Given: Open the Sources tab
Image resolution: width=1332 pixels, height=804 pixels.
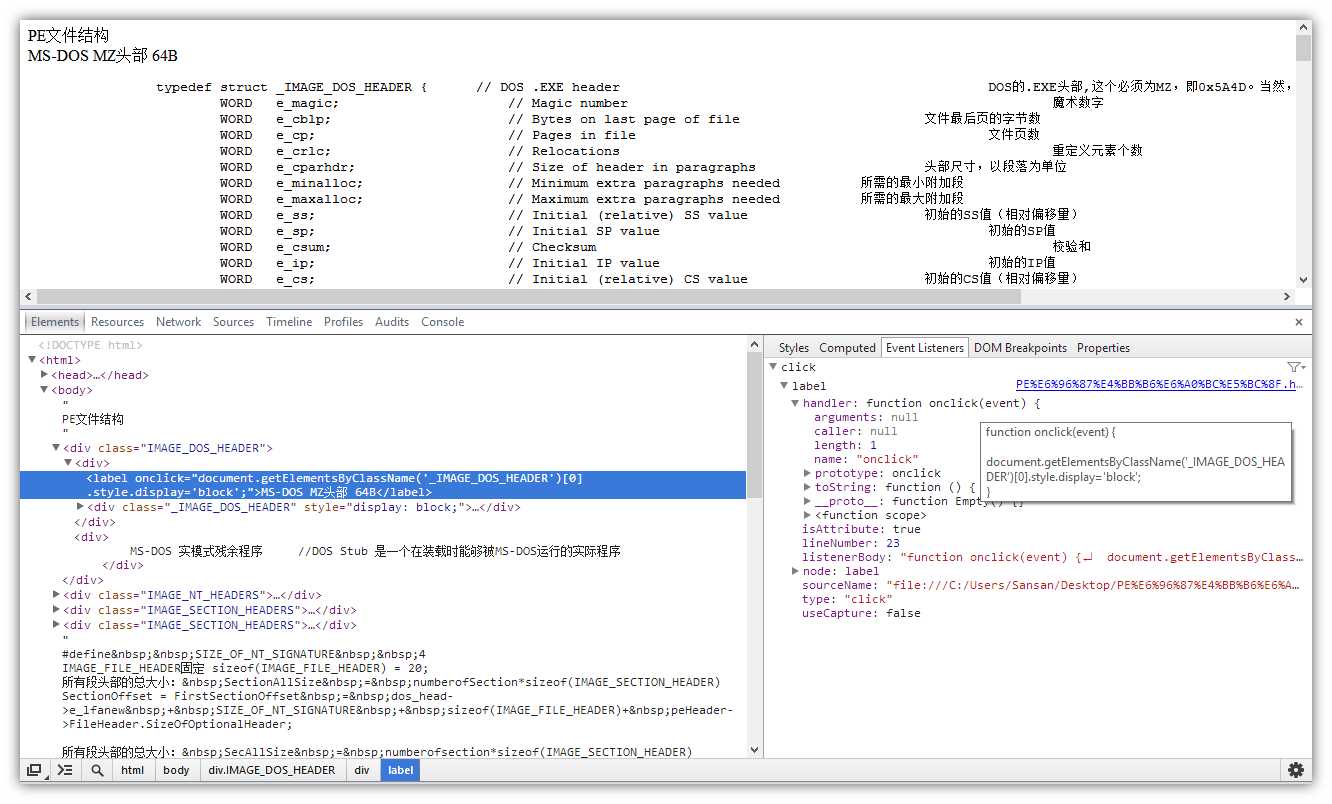Looking at the screenshot, I should (x=233, y=322).
